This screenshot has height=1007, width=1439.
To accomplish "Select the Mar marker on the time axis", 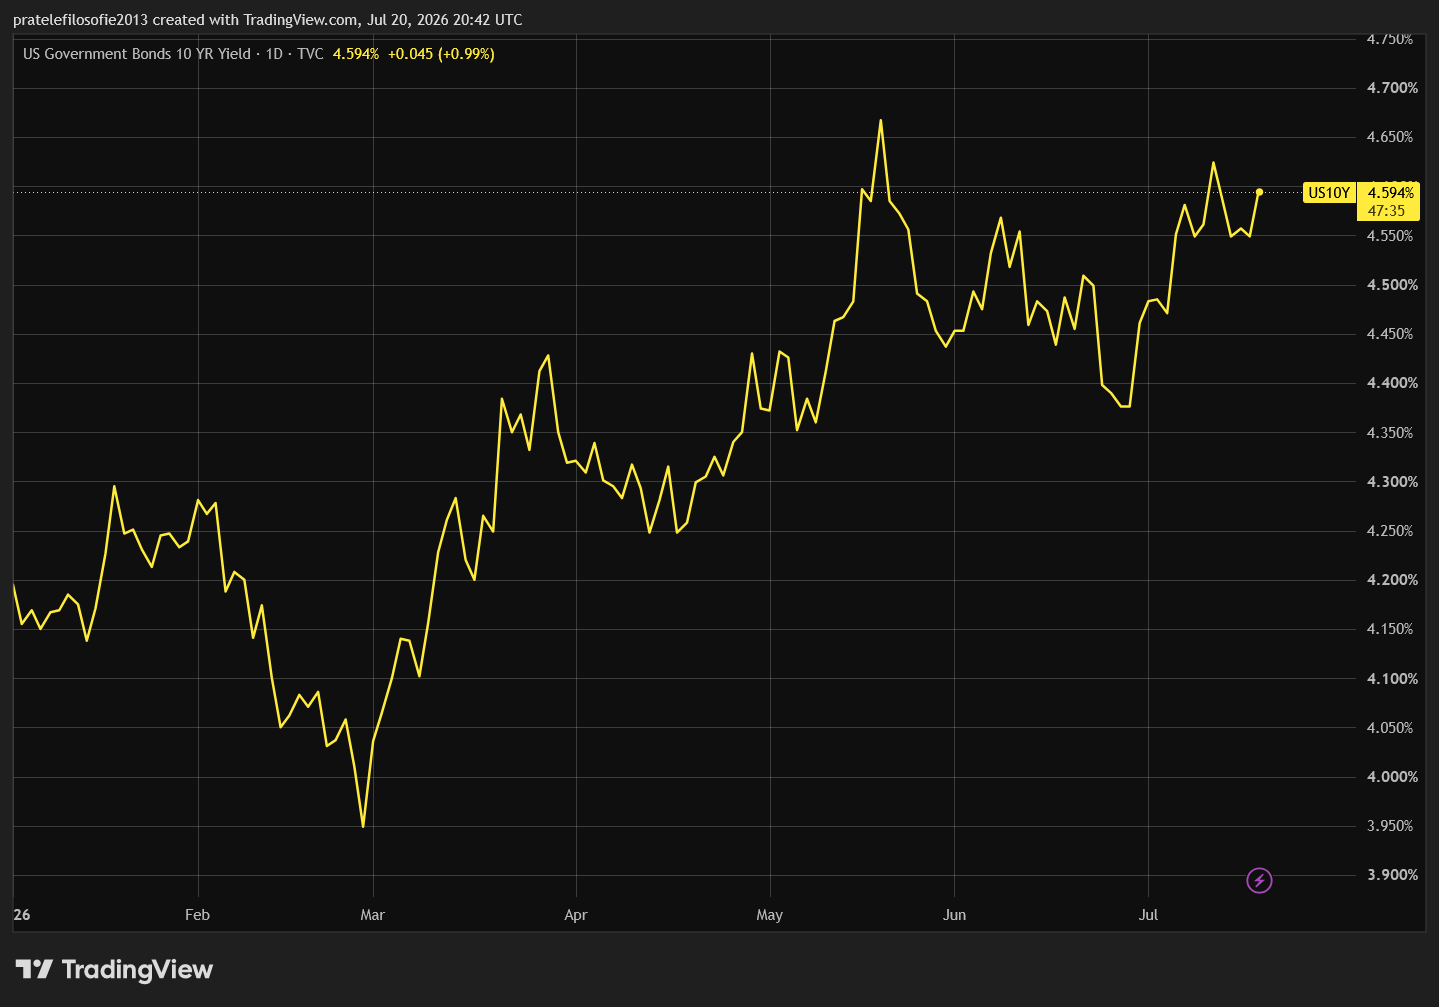I will pos(372,915).
